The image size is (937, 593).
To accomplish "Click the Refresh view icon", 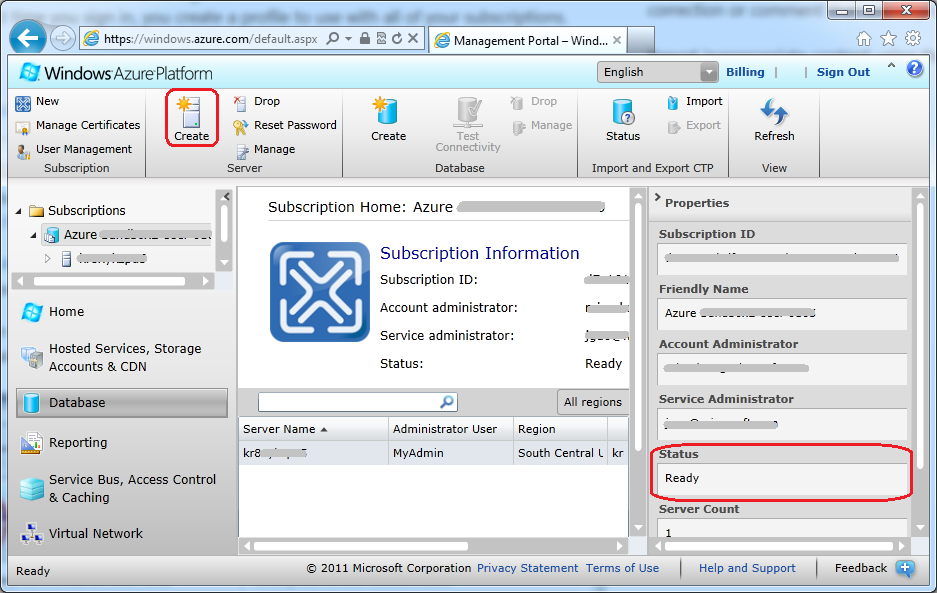I will (774, 112).
